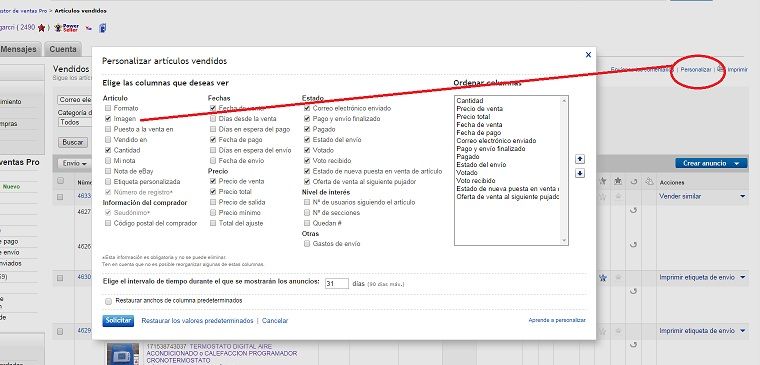Uncheck the Voto recibido checkbox
Screen dimensions: 760x365
307,160
